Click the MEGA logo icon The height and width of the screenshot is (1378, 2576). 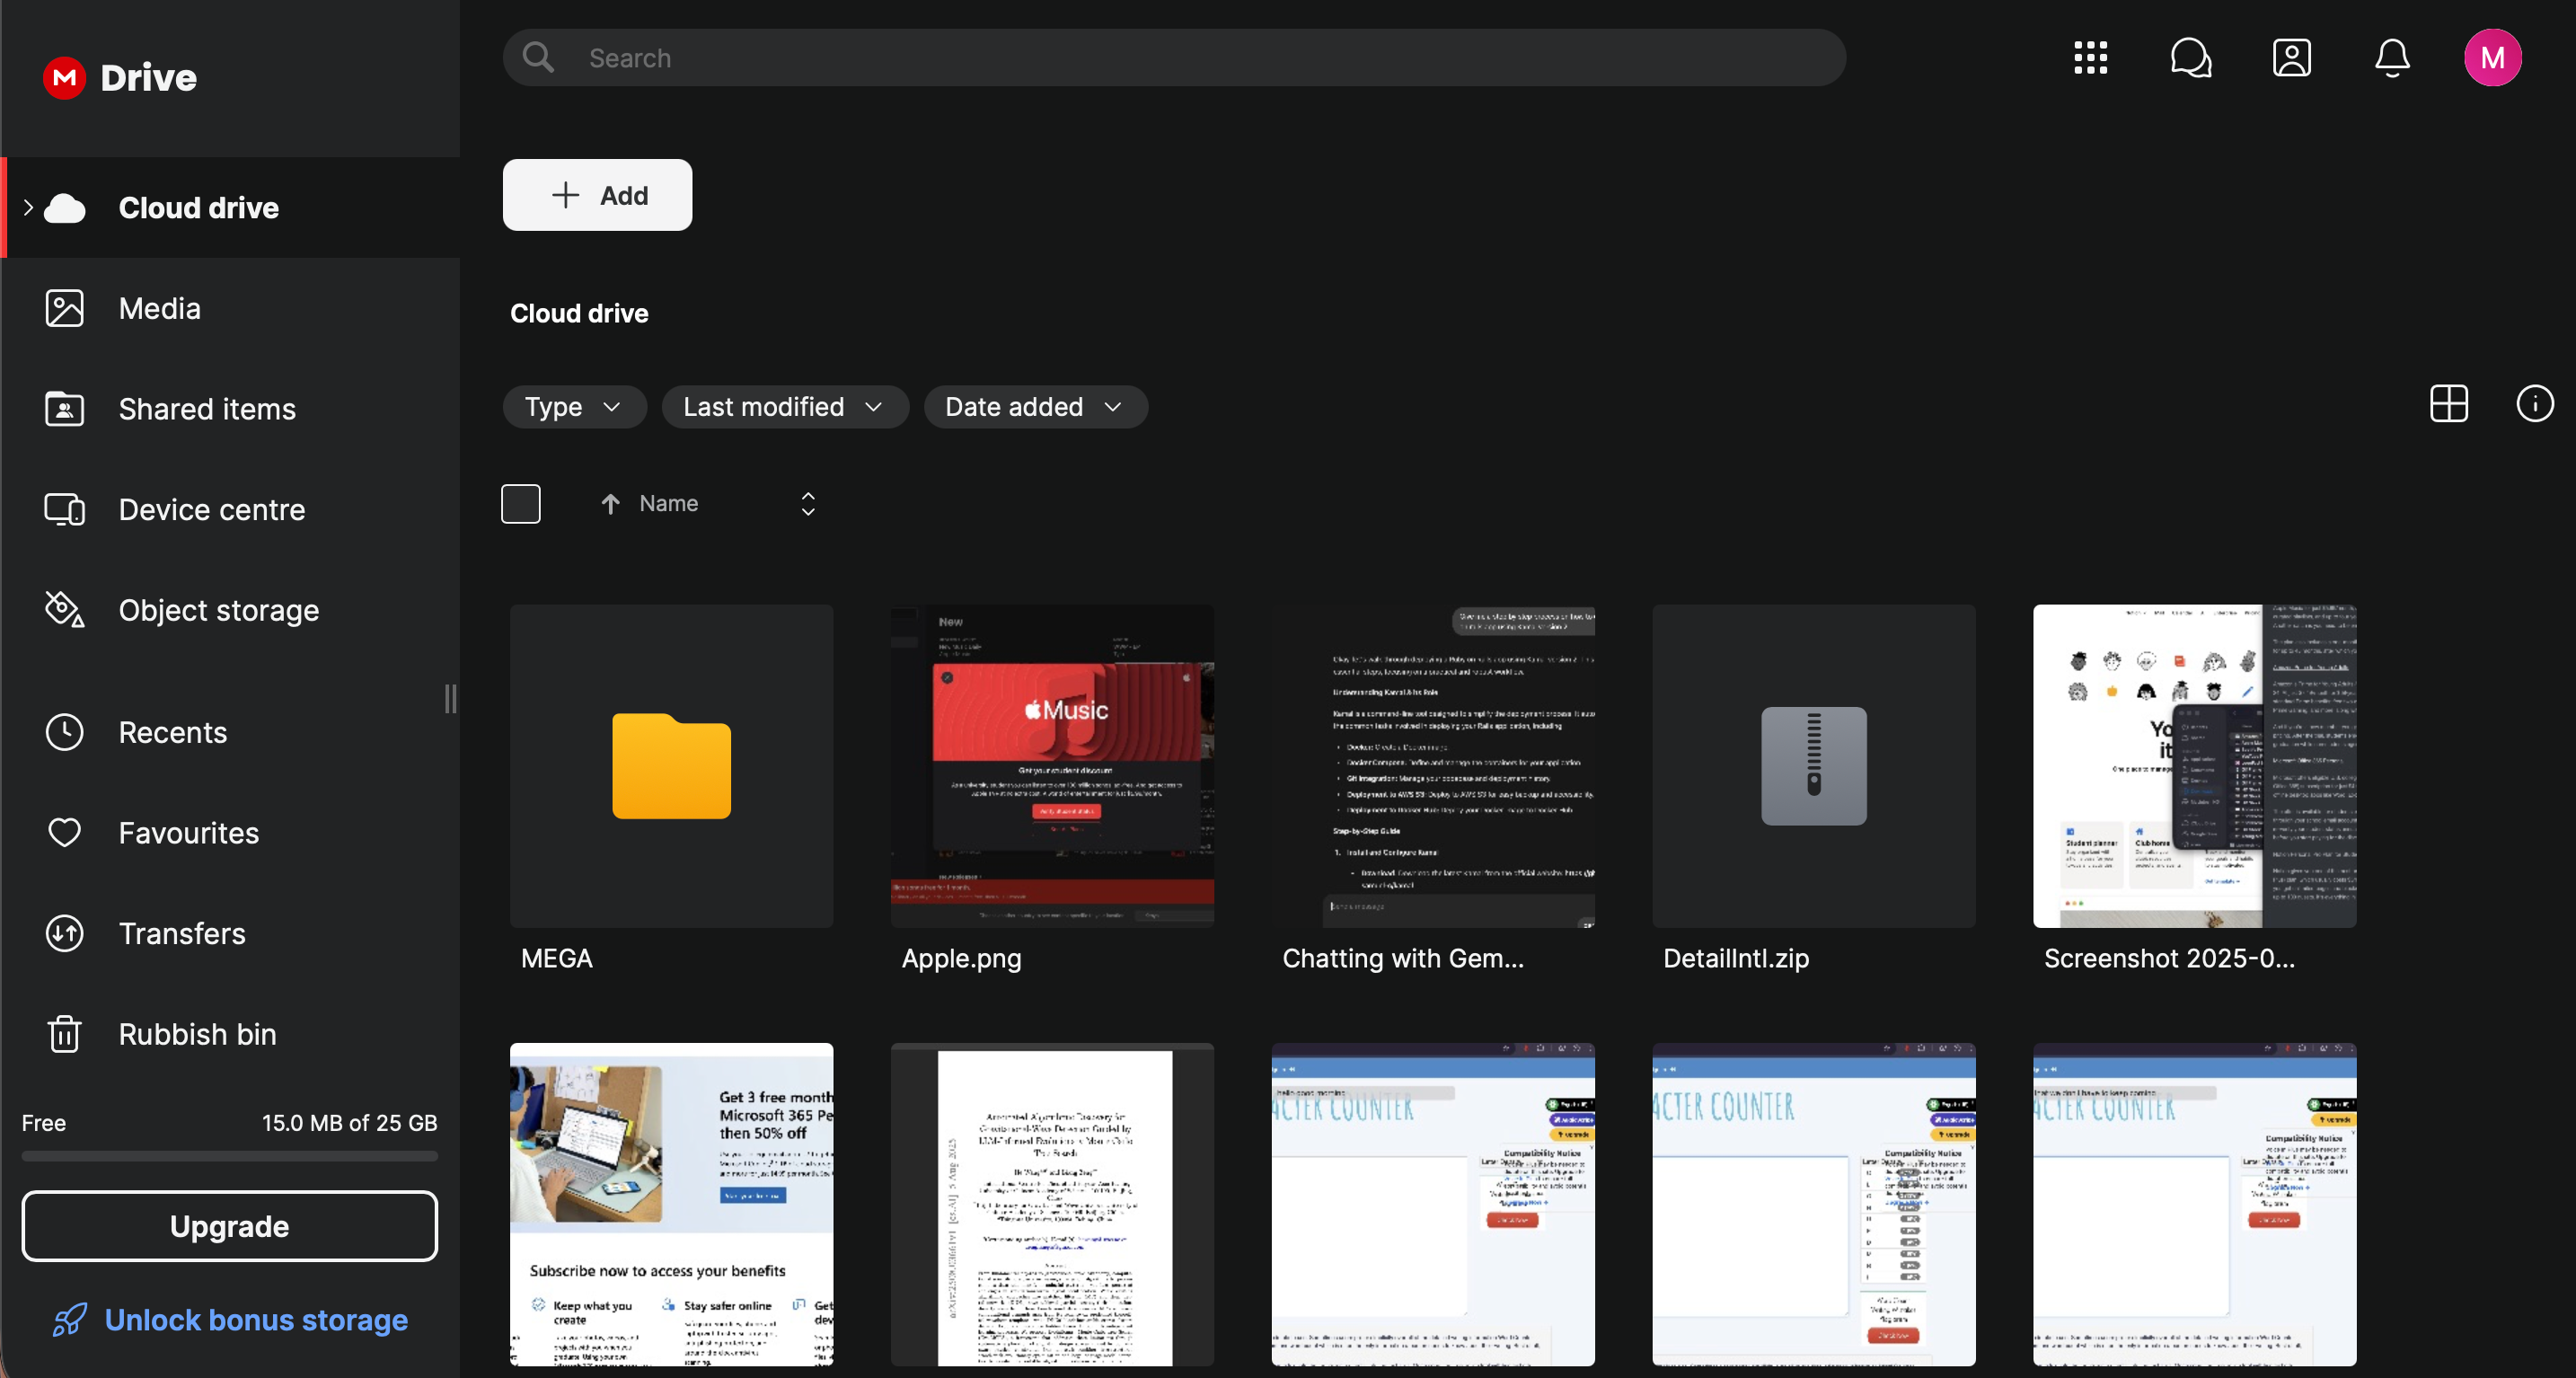coord(65,78)
